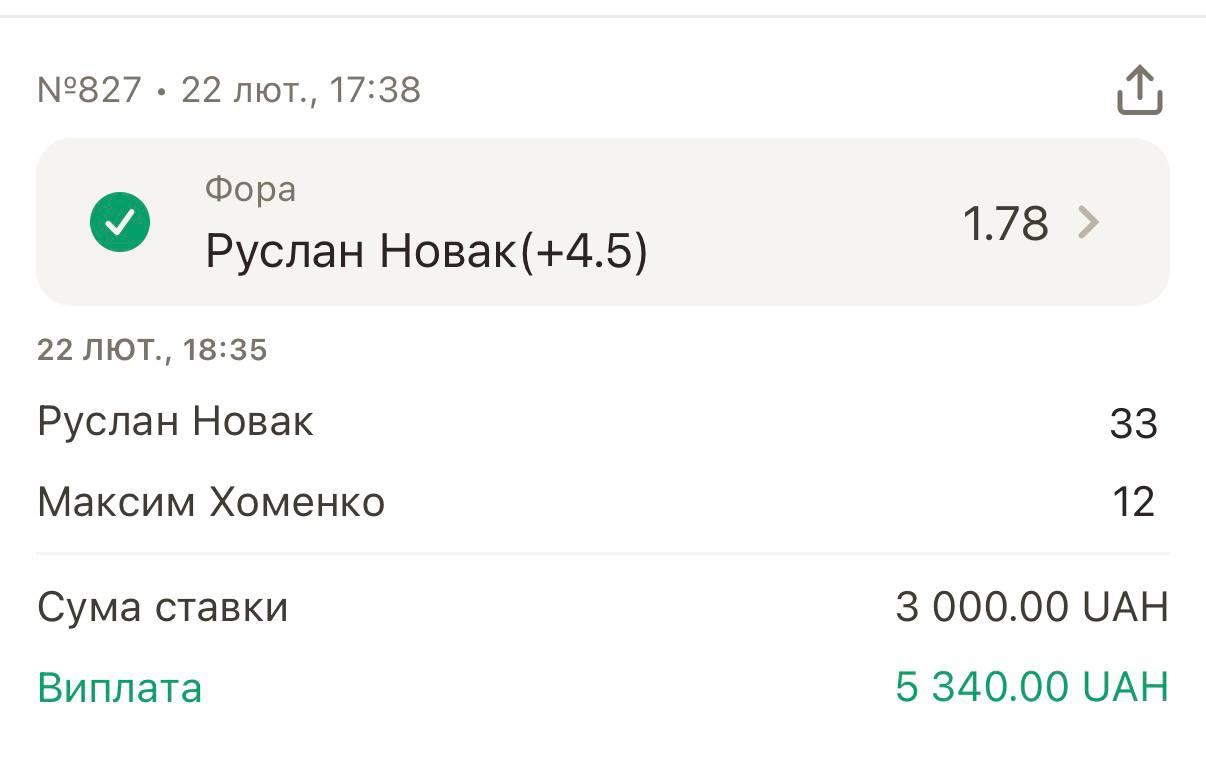Tap the empty middle of the selection card
The image size is (1206, 769).
click(800, 222)
